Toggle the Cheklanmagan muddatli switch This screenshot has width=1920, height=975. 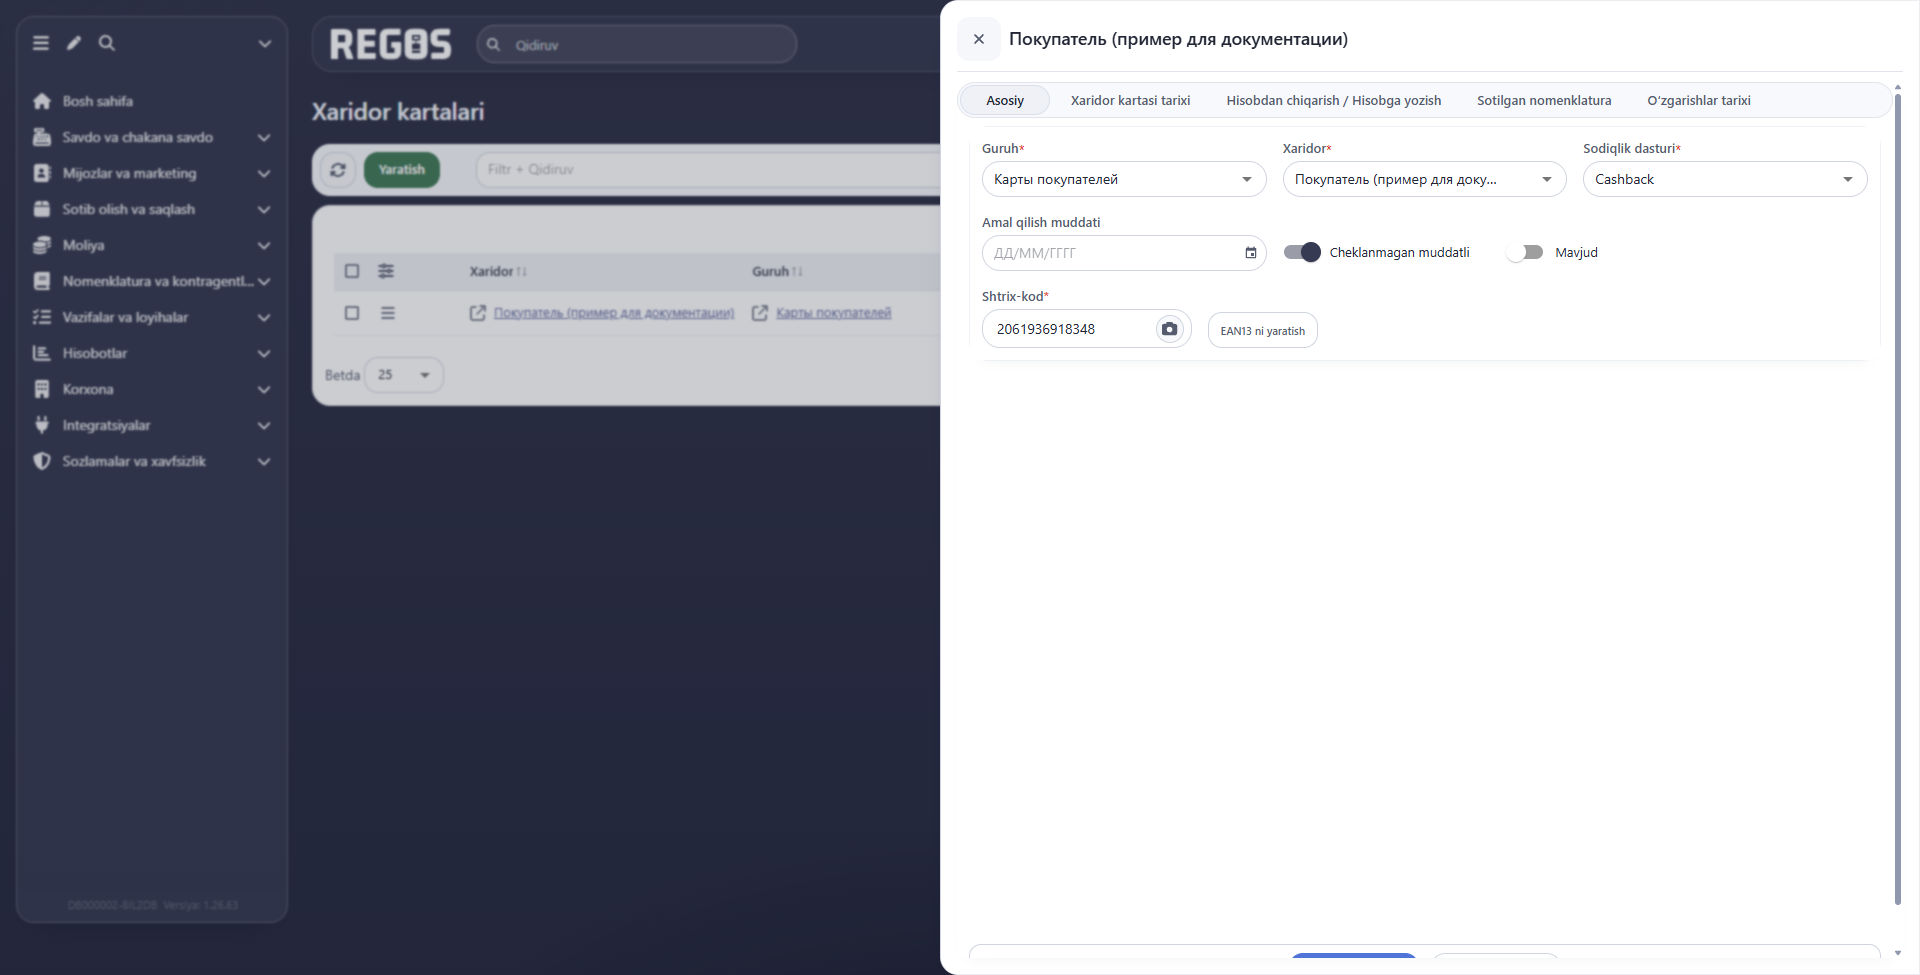coord(1302,252)
